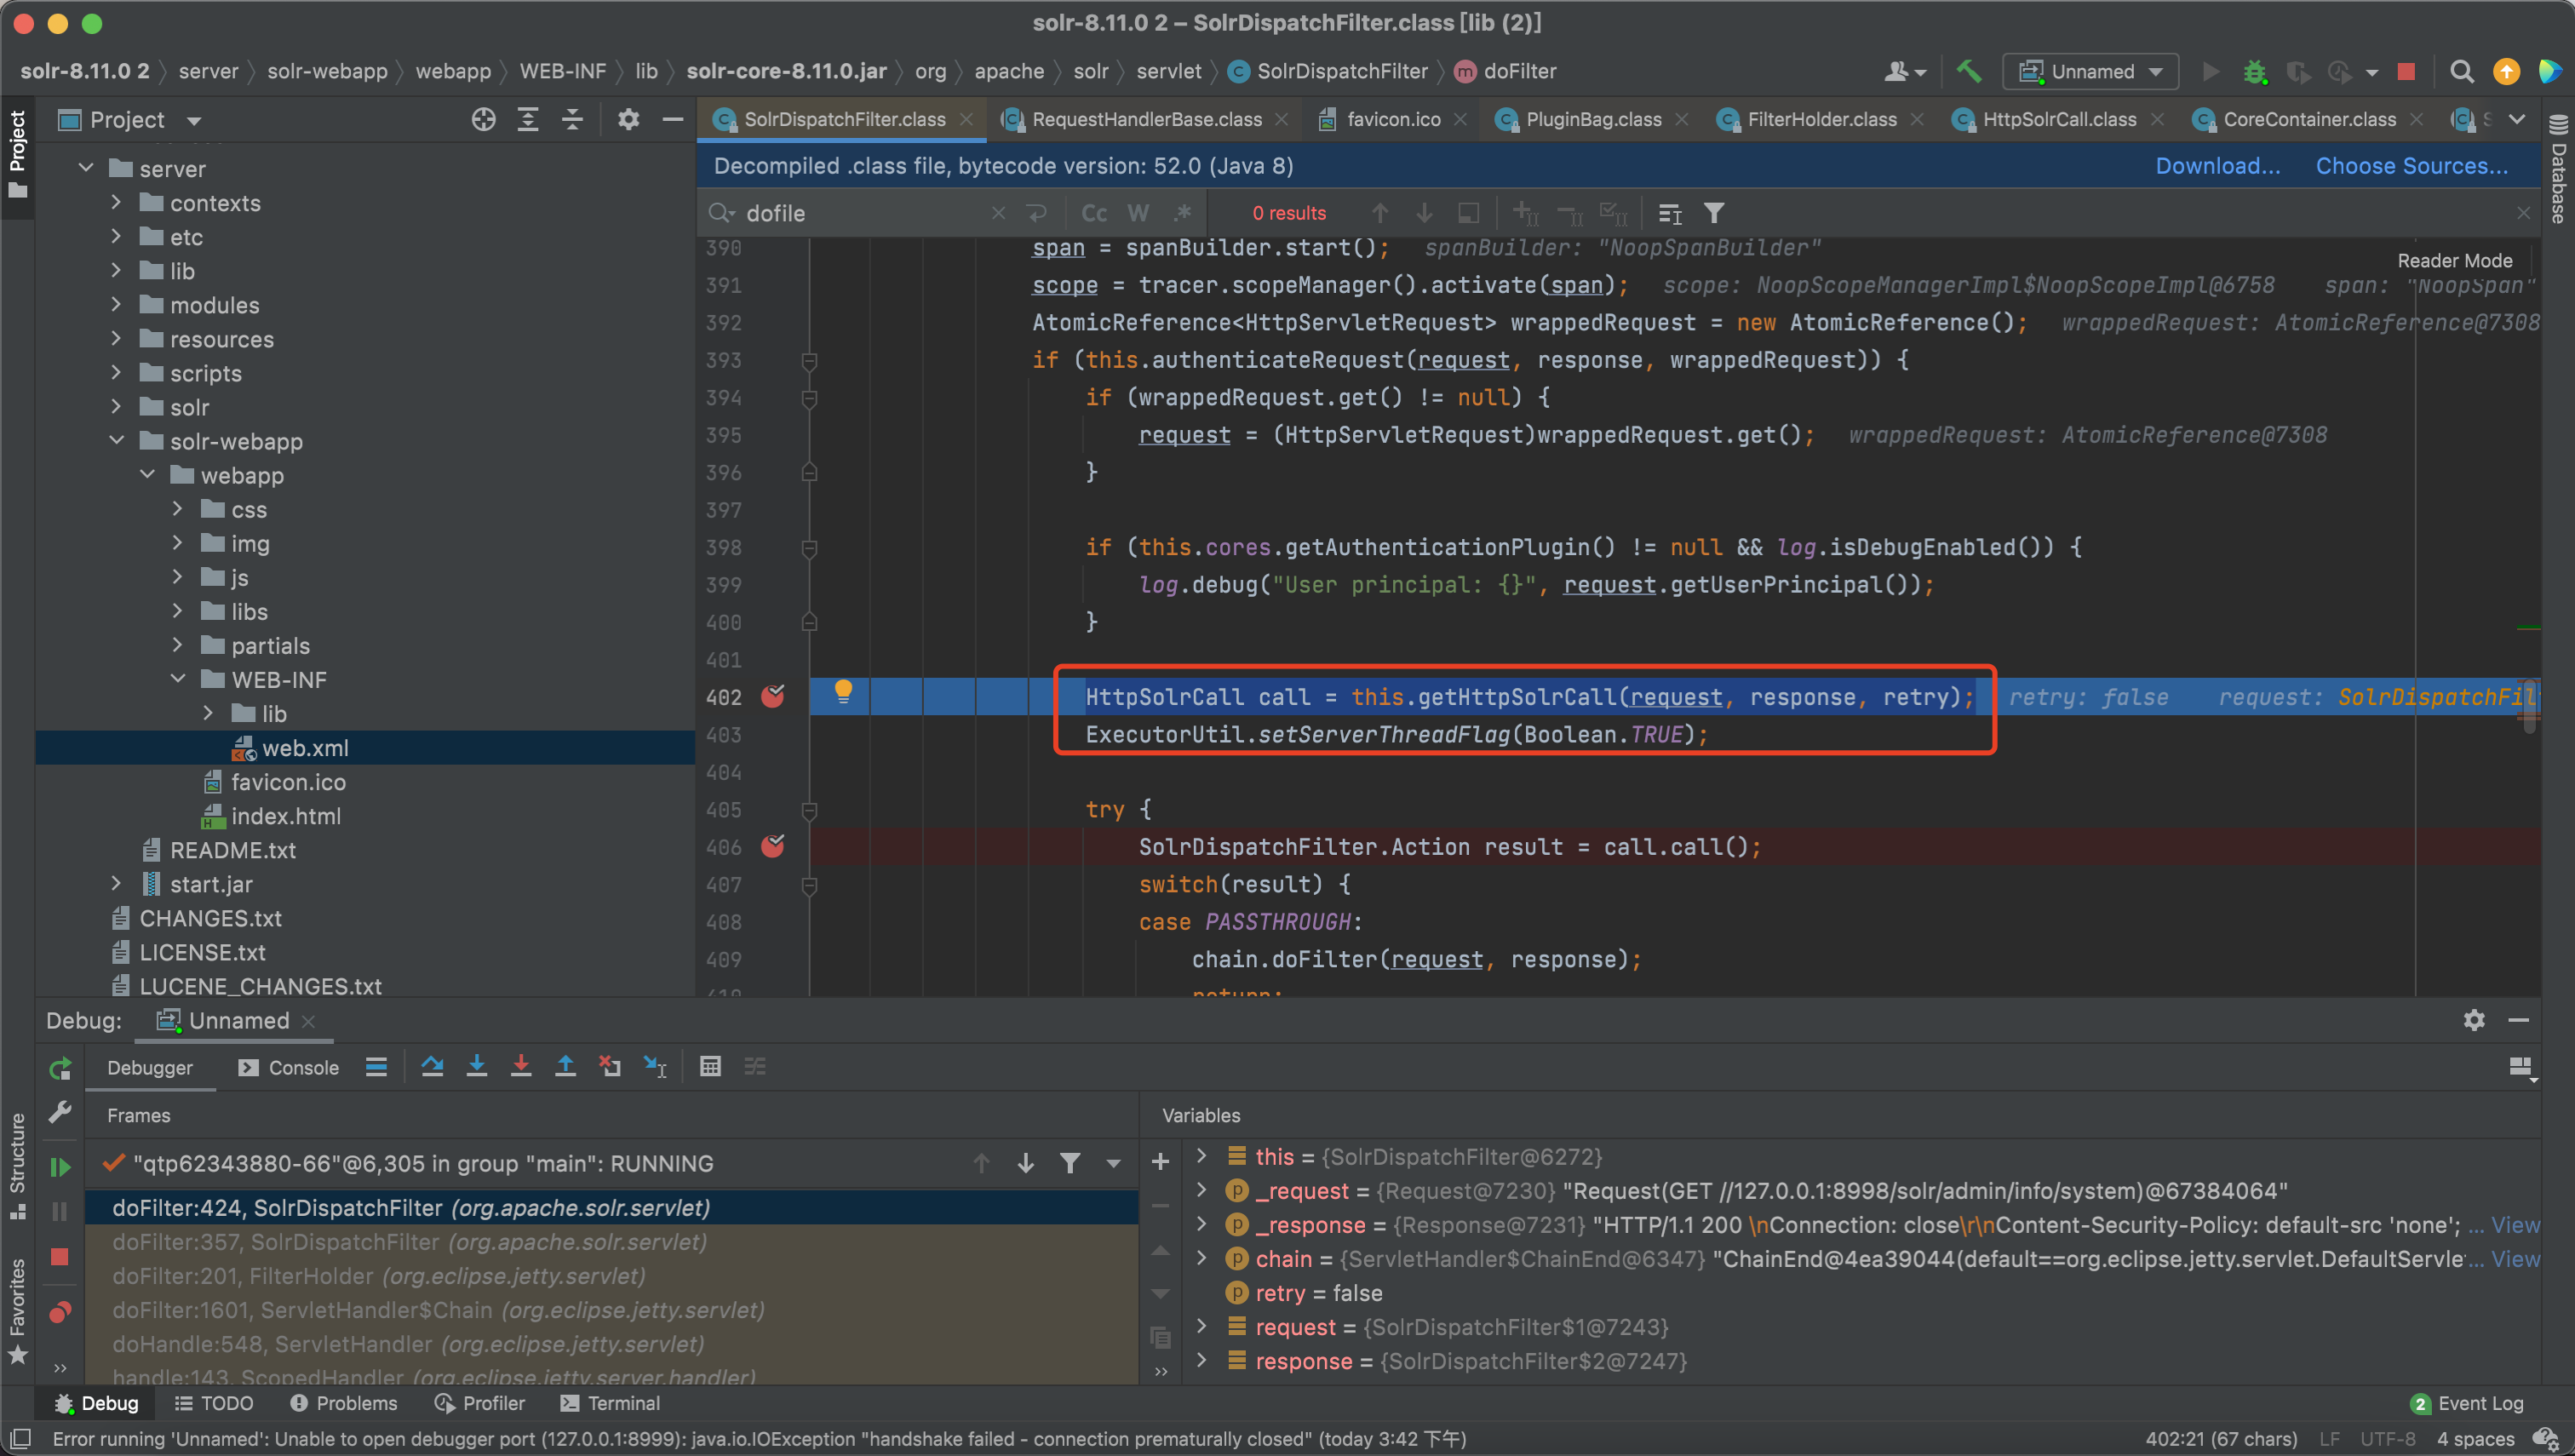Expand the contexts folder
2575x1456 pixels.
click(117, 202)
